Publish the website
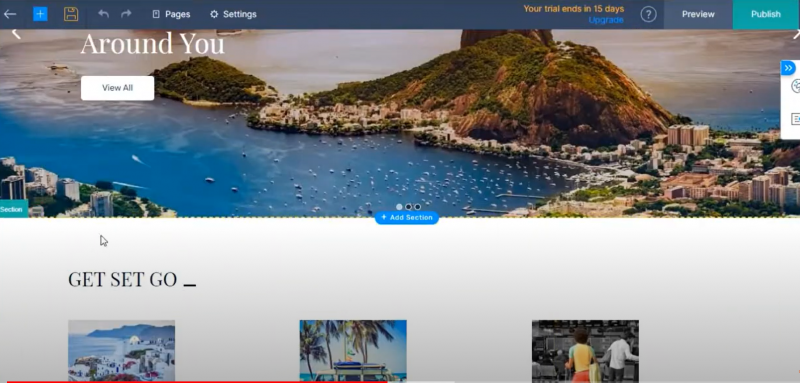This screenshot has height=383, width=800. (766, 14)
